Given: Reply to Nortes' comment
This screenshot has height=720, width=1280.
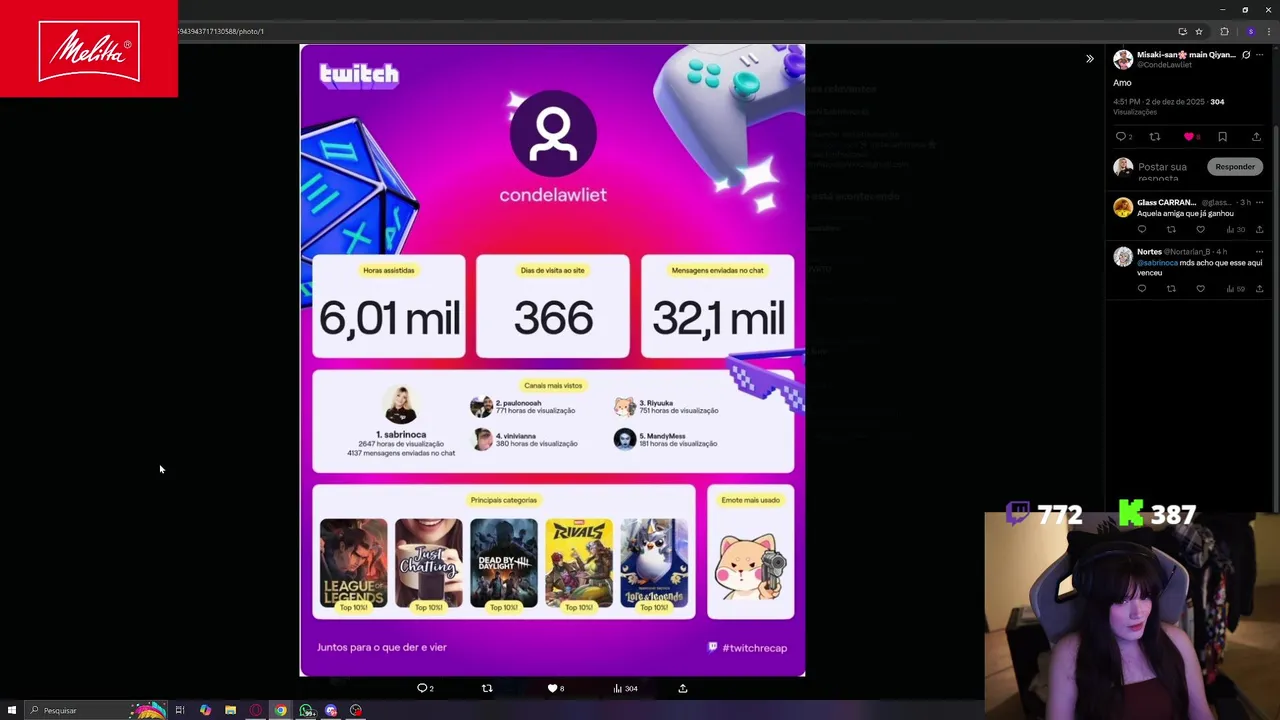Looking at the screenshot, I should tap(1142, 289).
